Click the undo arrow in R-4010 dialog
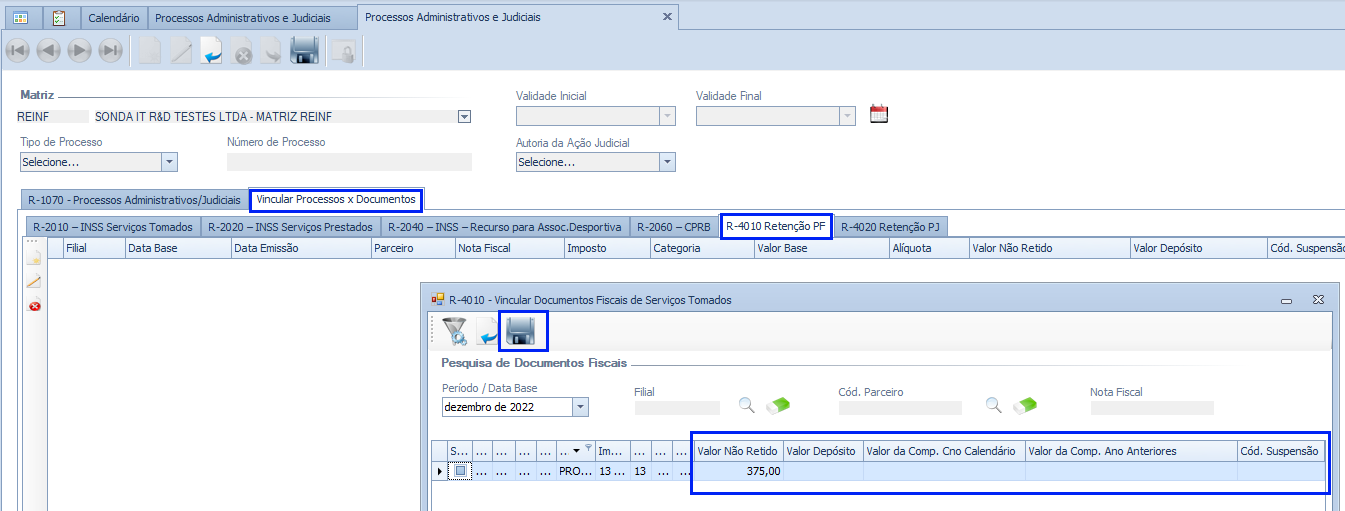 (x=489, y=334)
